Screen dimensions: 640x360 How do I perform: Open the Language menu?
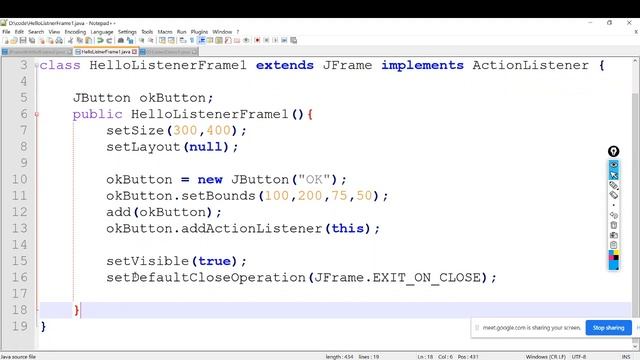point(102,32)
